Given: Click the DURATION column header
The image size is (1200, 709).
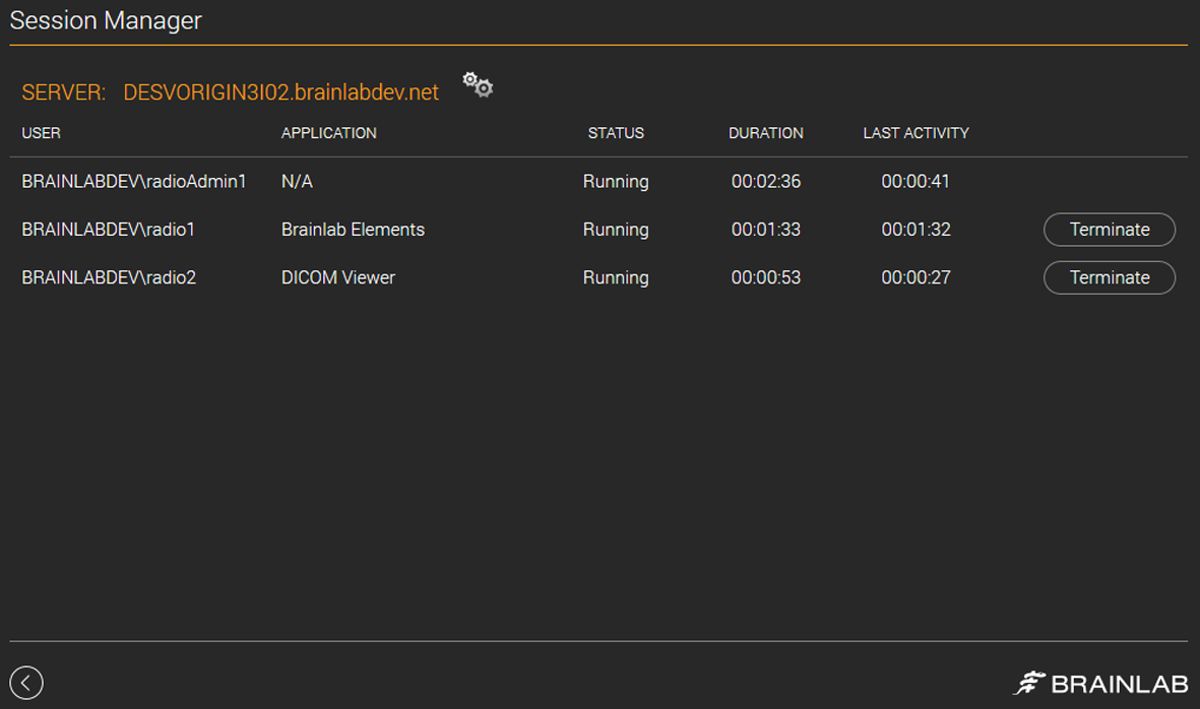Looking at the screenshot, I should click(766, 133).
